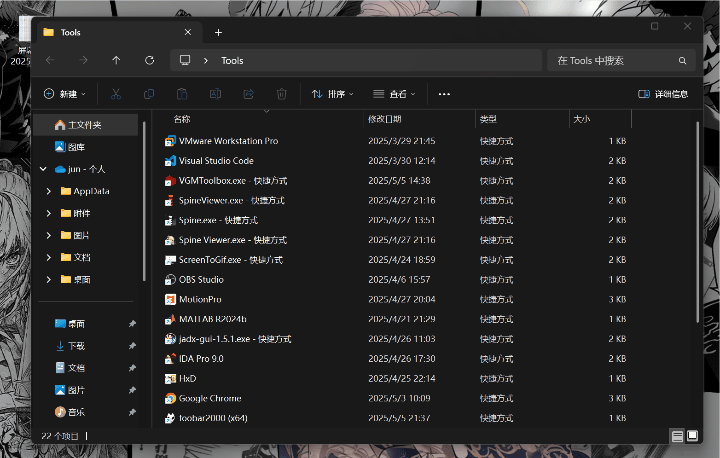Screen dimensions: 720x458
Task: Open the 新建 new item dropdown
Action: 64,94
